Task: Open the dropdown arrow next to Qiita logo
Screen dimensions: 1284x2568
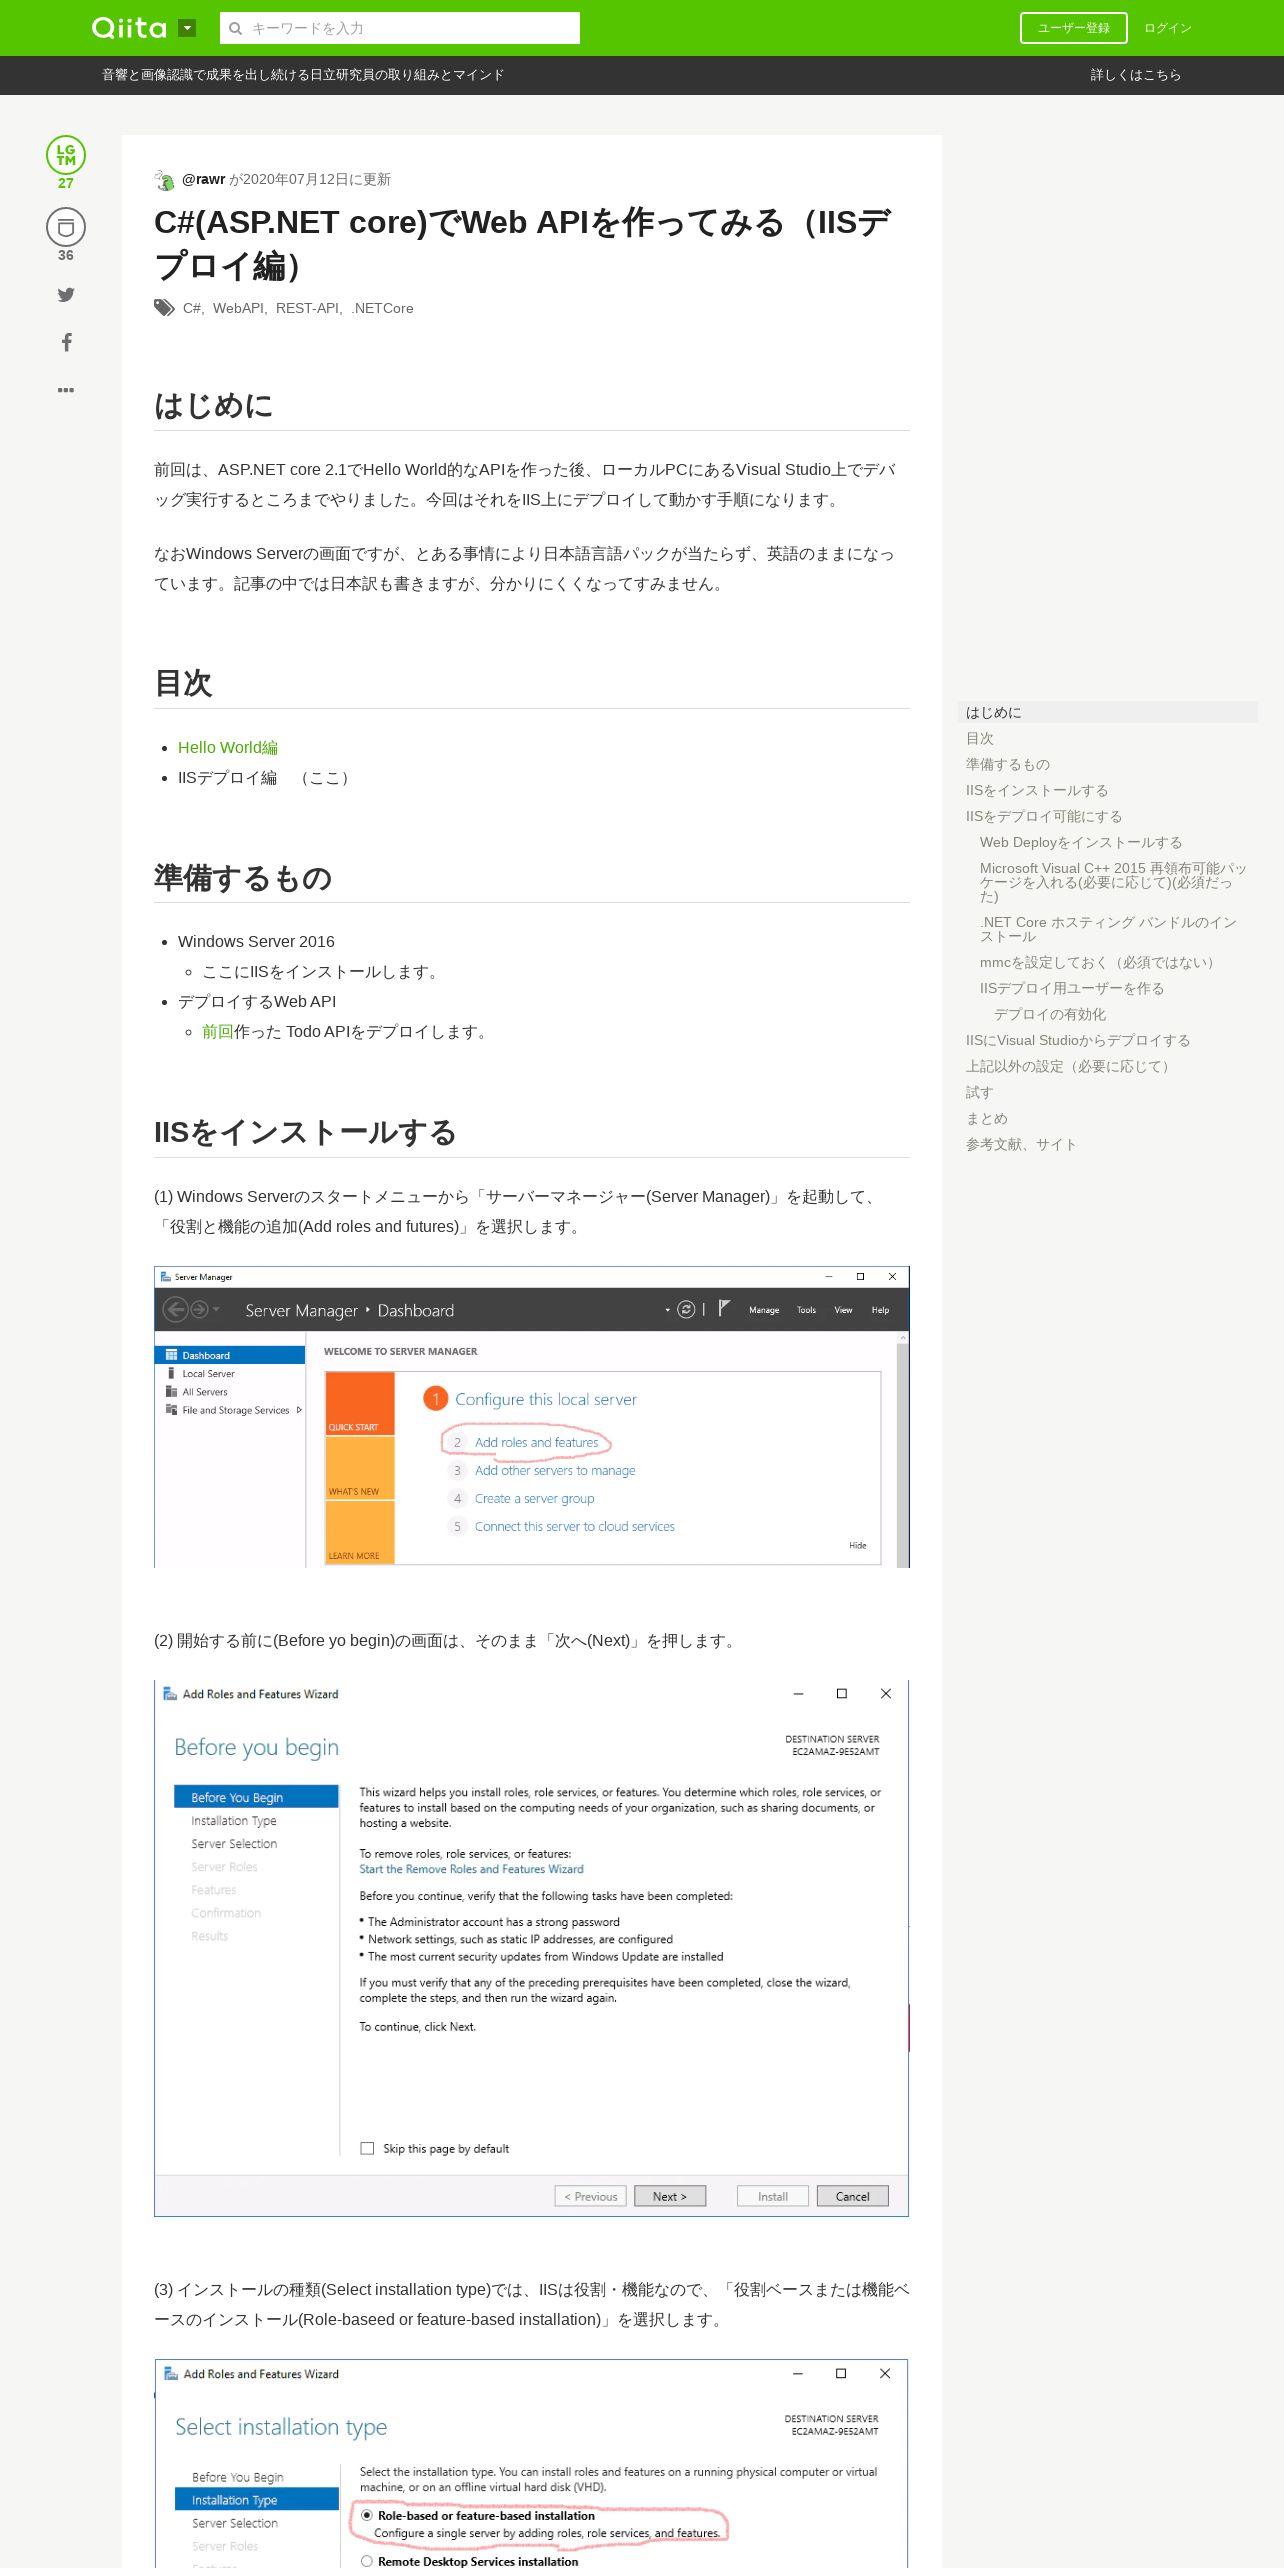Action: 187,28
